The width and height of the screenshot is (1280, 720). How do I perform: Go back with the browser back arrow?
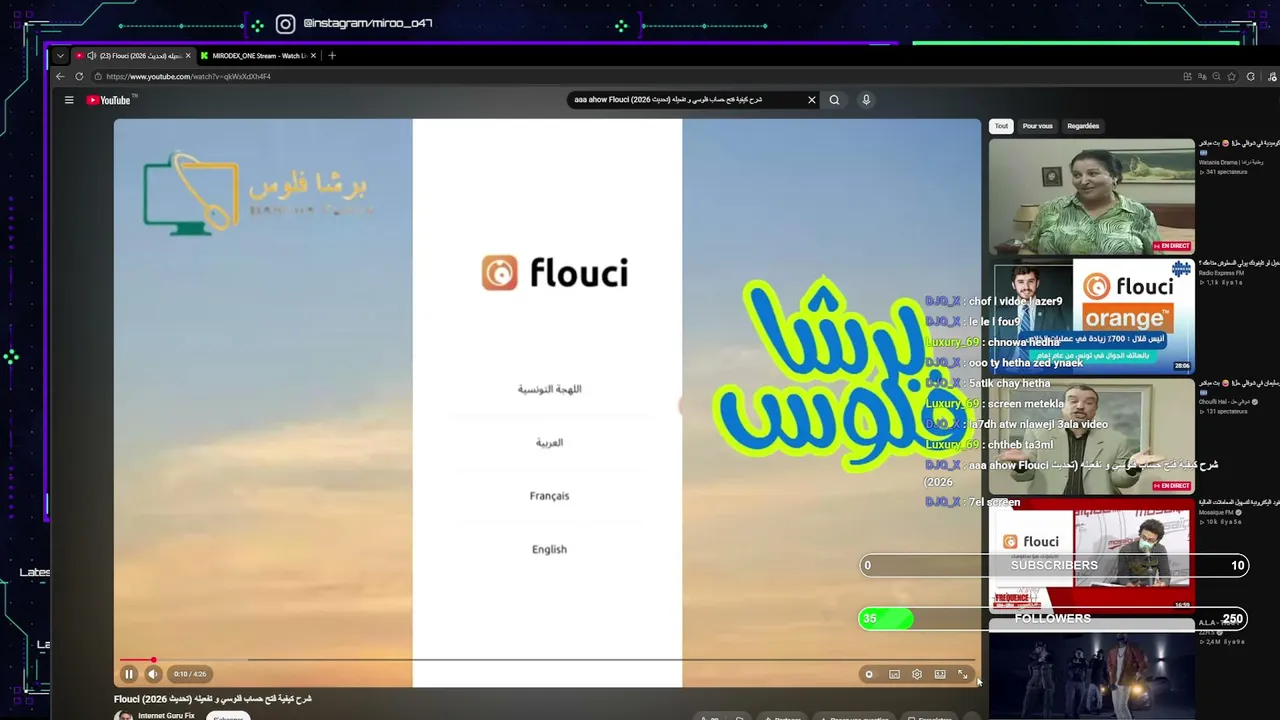[60, 77]
